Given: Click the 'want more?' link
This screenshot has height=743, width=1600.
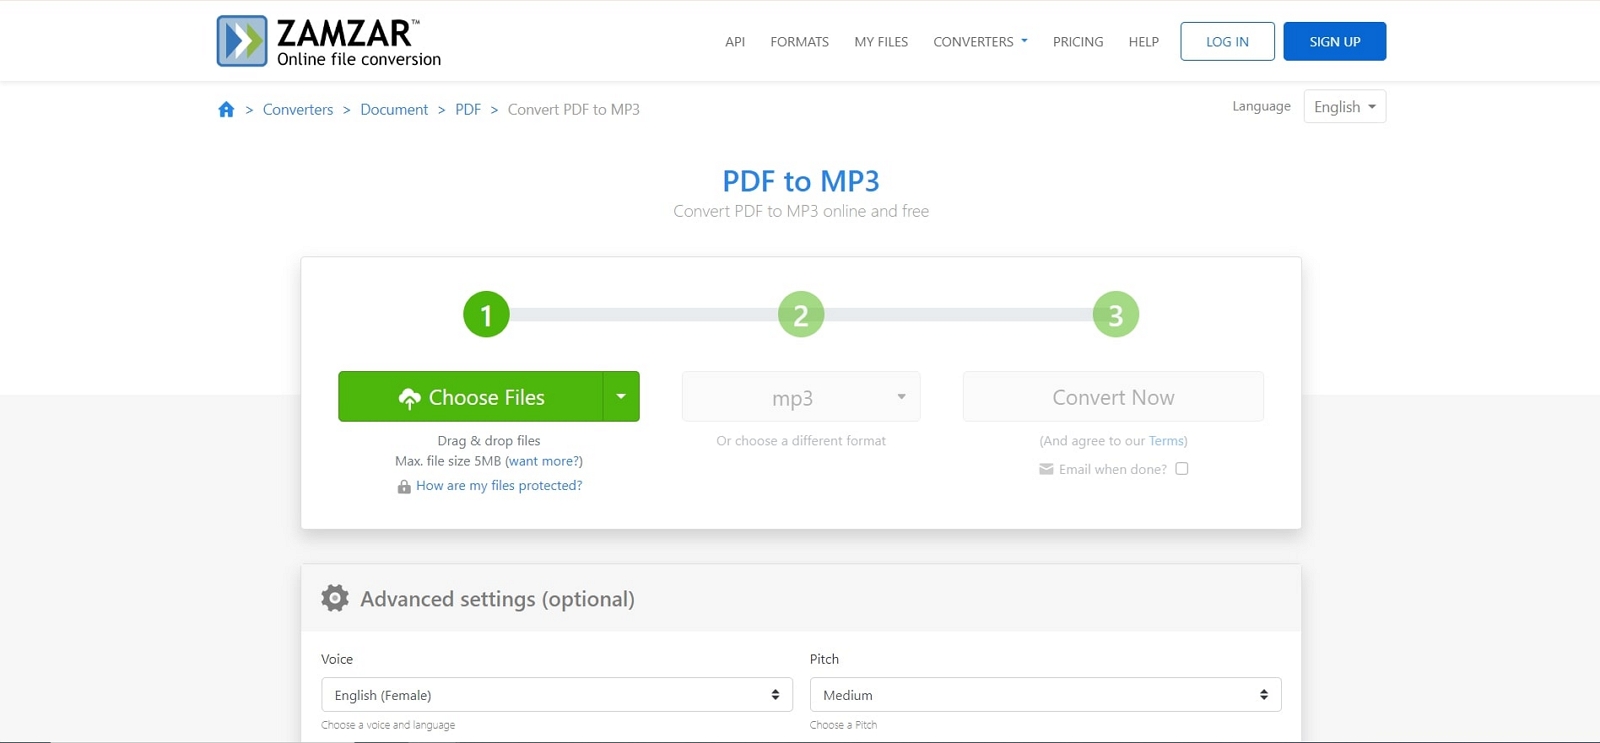Looking at the screenshot, I should click(544, 461).
